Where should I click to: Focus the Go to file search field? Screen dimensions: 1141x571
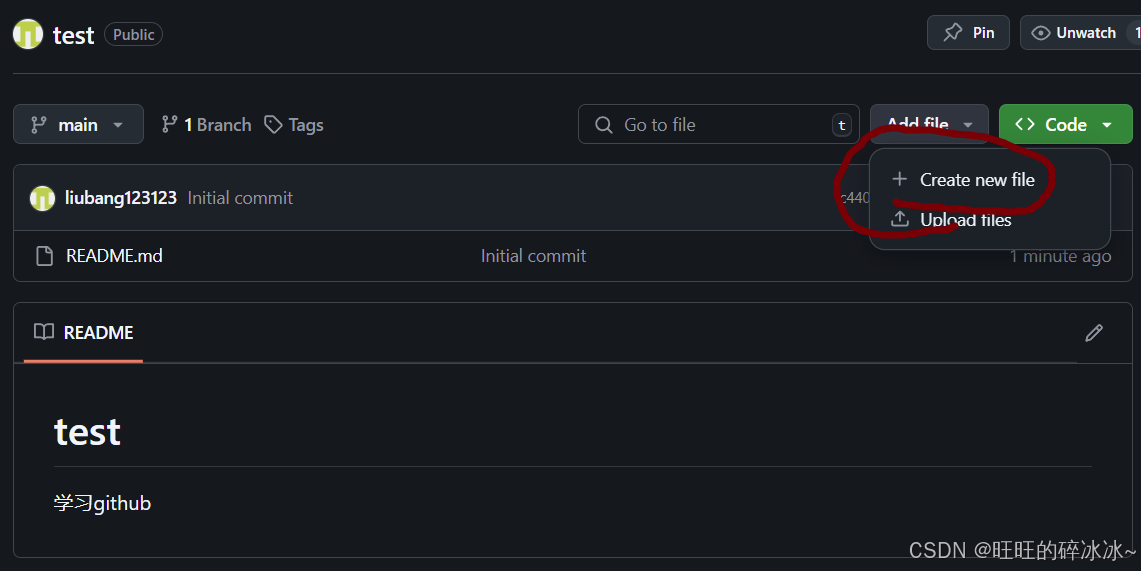[x=718, y=124]
